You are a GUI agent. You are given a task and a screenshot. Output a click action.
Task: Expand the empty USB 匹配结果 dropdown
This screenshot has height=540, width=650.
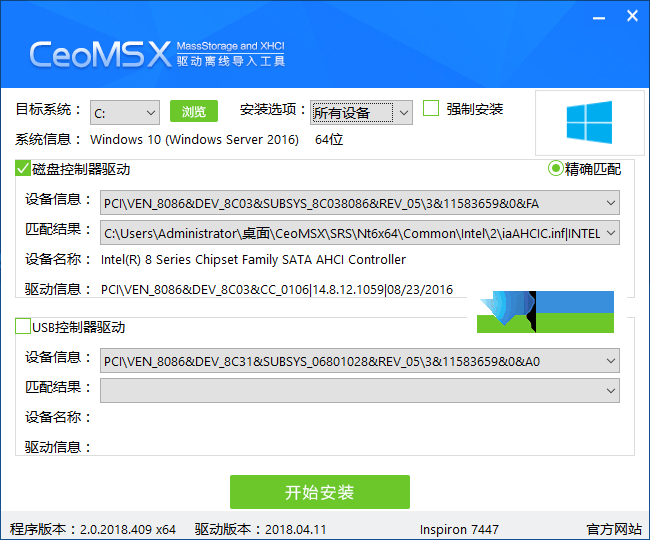click(x=360, y=390)
